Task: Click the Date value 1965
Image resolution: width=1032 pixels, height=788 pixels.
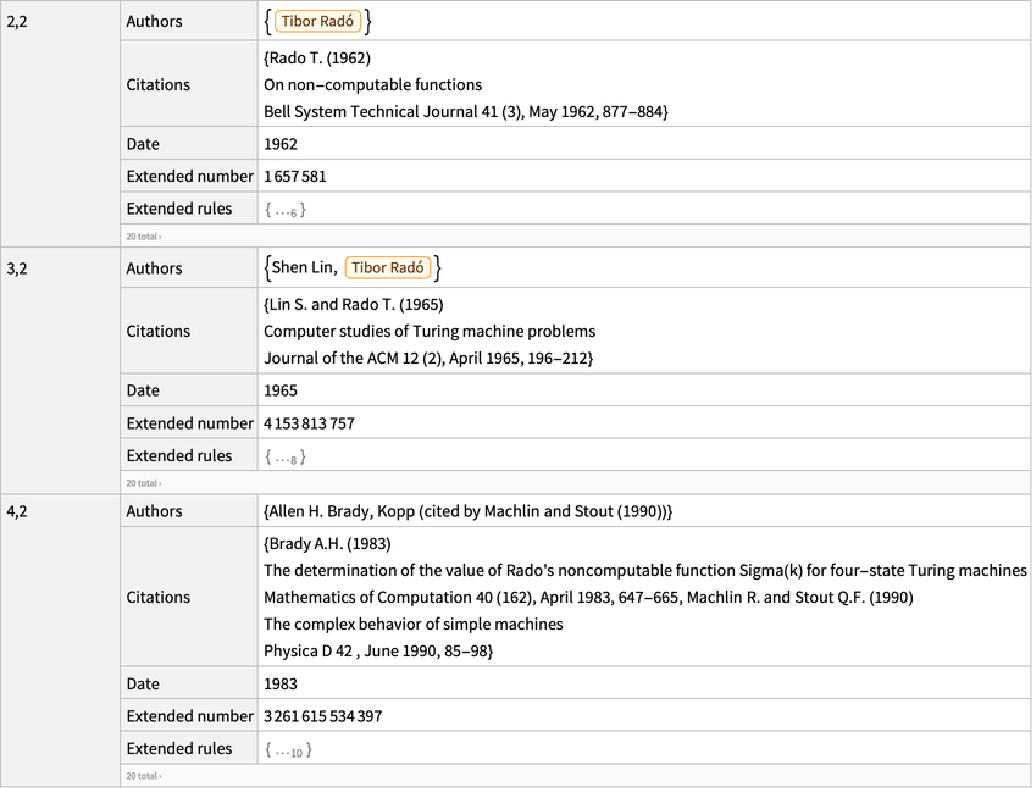Action: (x=281, y=391)
